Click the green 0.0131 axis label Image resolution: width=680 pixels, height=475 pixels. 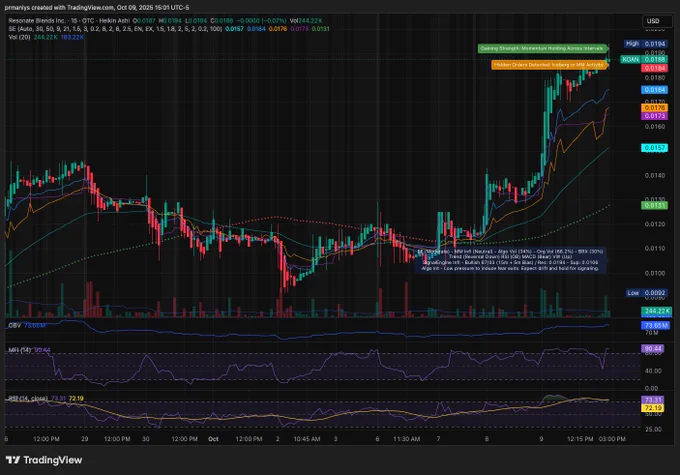pyautogui.click(x=654, y=205)
